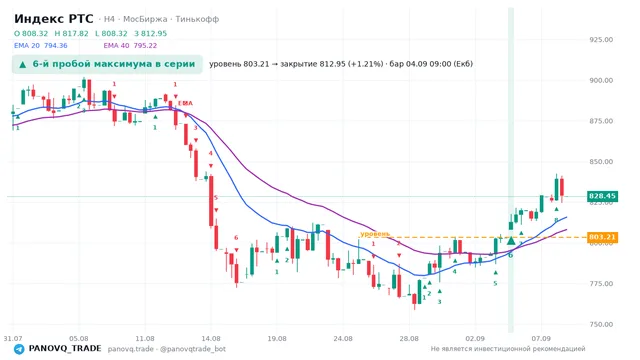Click the 750.00 price axis label
The image size is (640, 360).
(601, 324)
